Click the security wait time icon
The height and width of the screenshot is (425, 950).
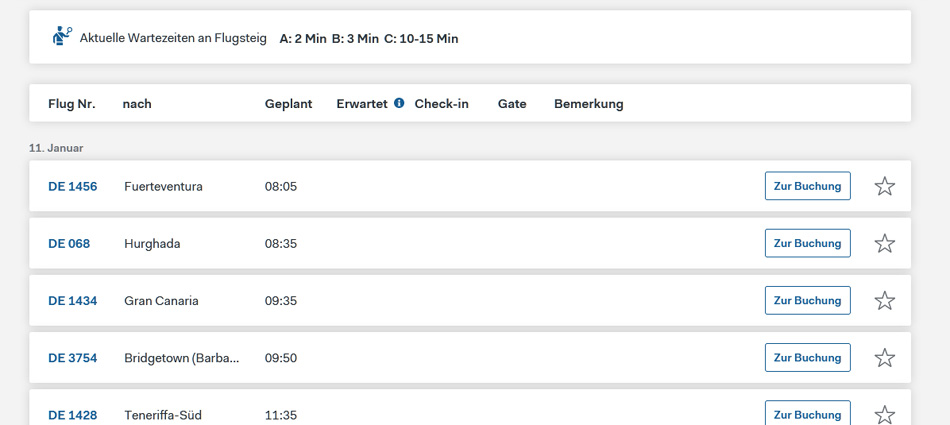pyautogui.click(x=63, y=37)
